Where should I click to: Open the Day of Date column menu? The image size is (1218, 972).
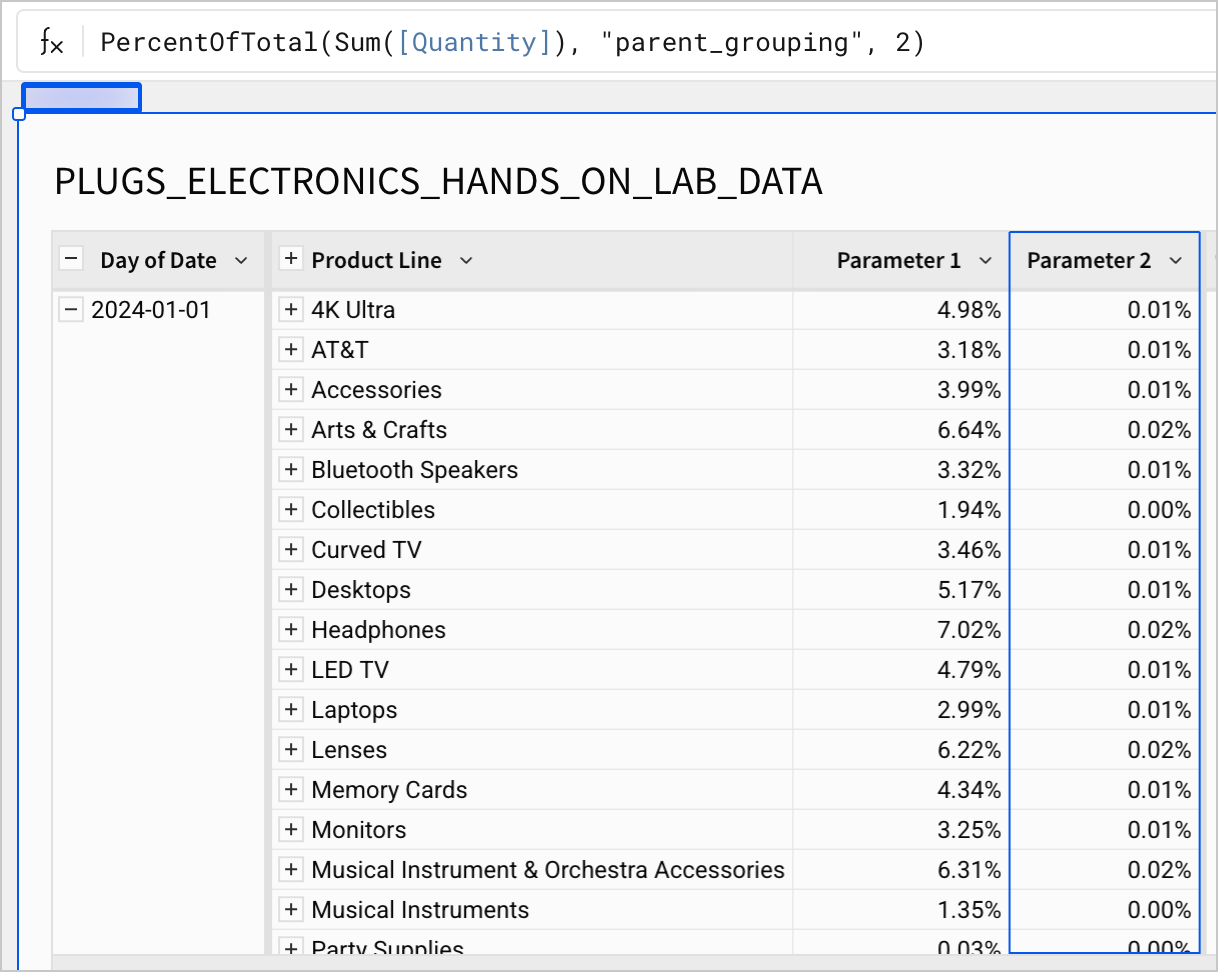(x=241, y=260)
